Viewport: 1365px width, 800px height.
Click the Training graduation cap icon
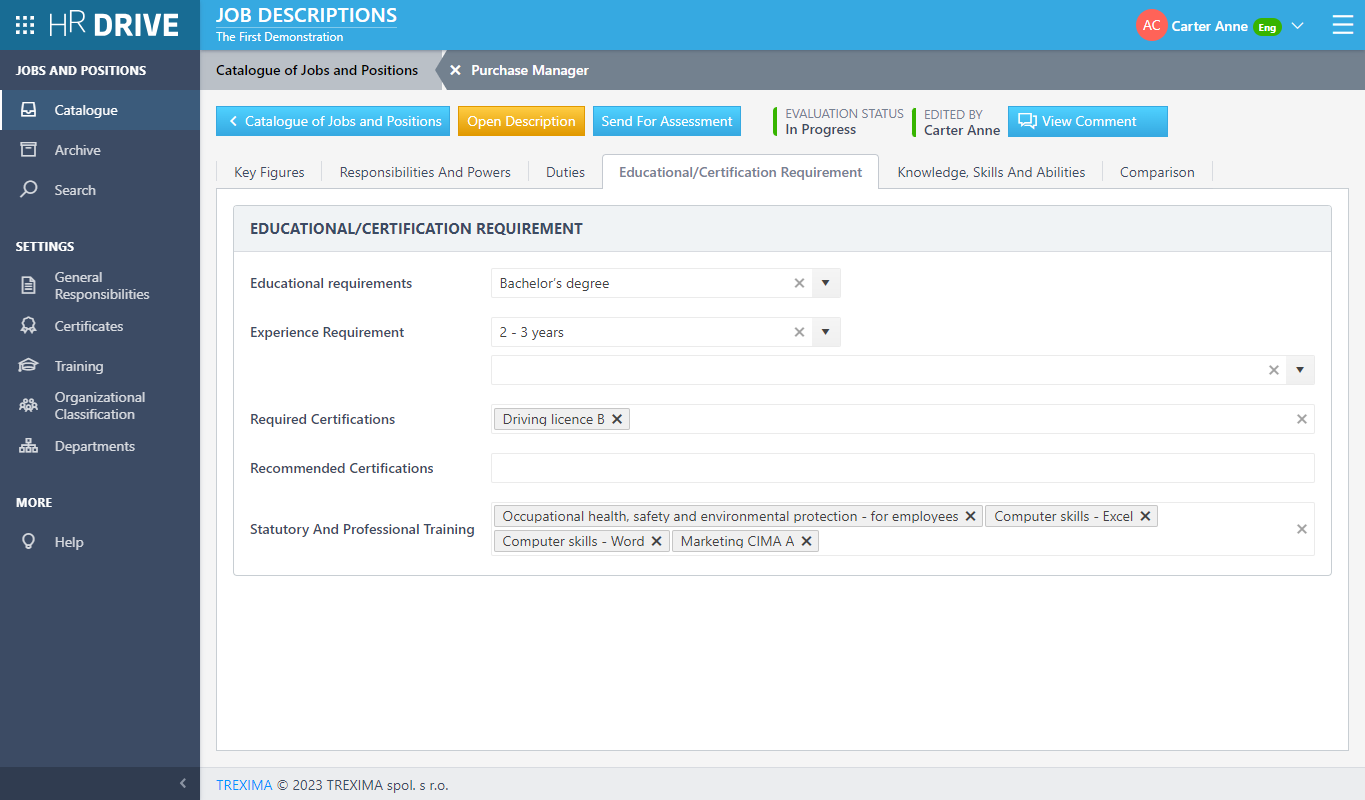(29, 366)
